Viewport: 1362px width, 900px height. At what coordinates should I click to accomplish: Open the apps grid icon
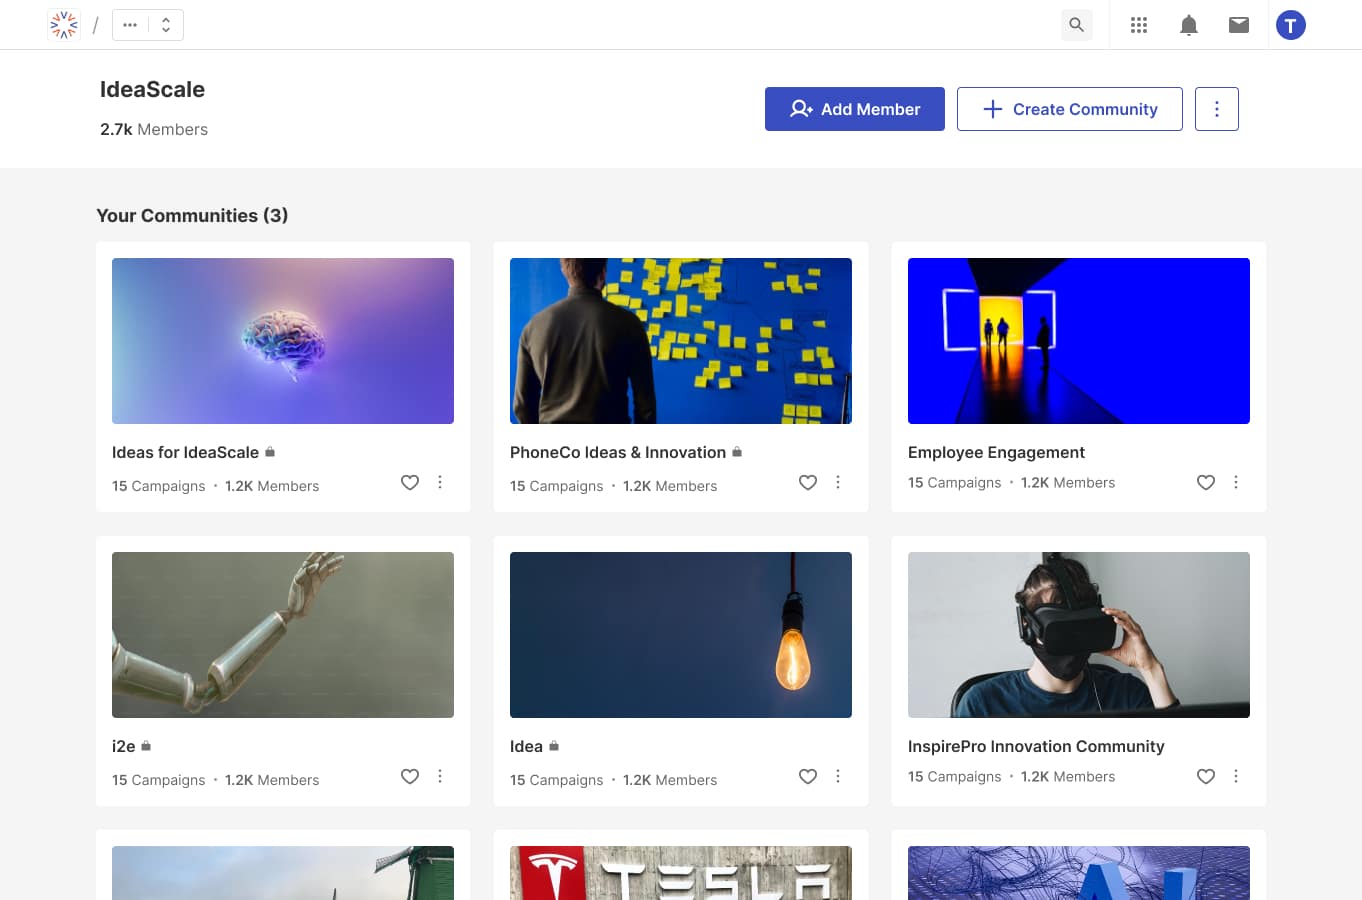click(x=1138, y=25)
